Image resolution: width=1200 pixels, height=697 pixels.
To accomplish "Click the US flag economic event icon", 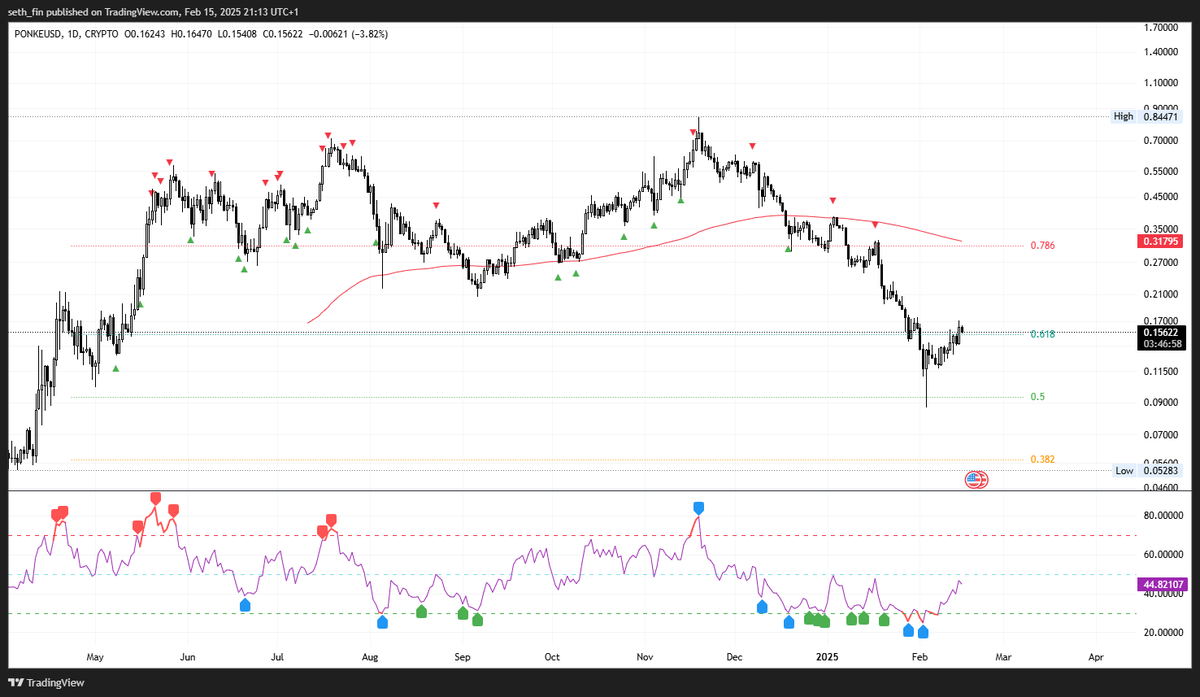I will click(976, 480).
